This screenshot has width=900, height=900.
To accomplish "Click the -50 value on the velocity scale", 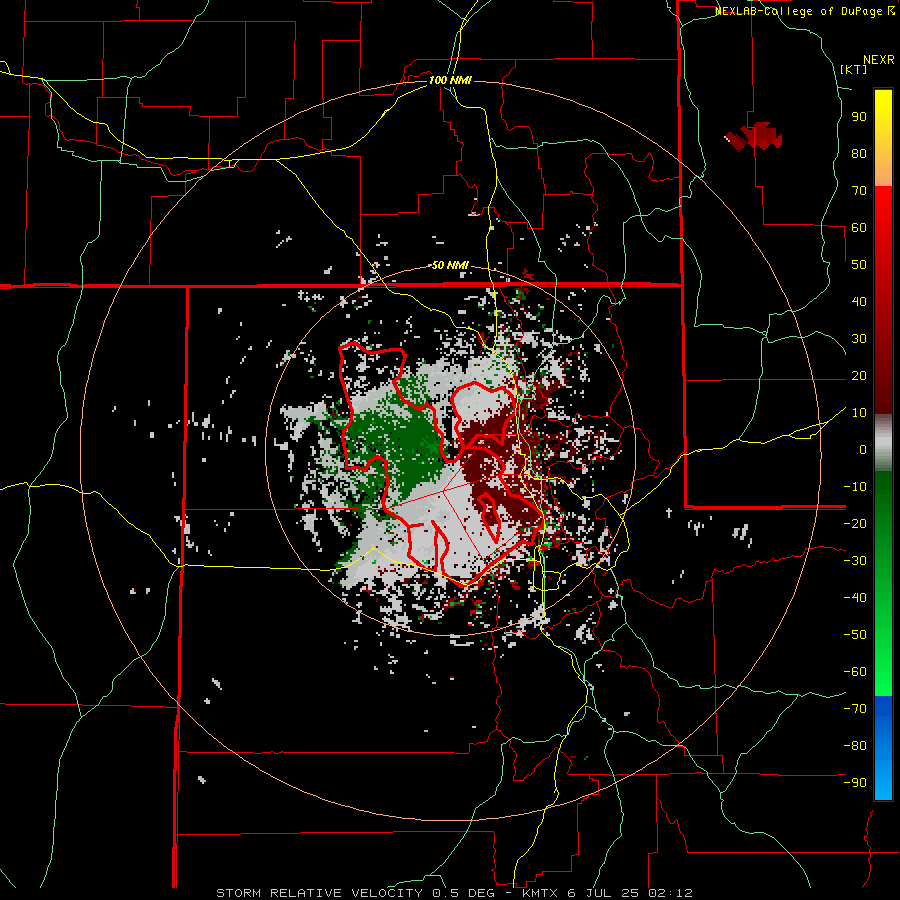I will coord(855,635).
